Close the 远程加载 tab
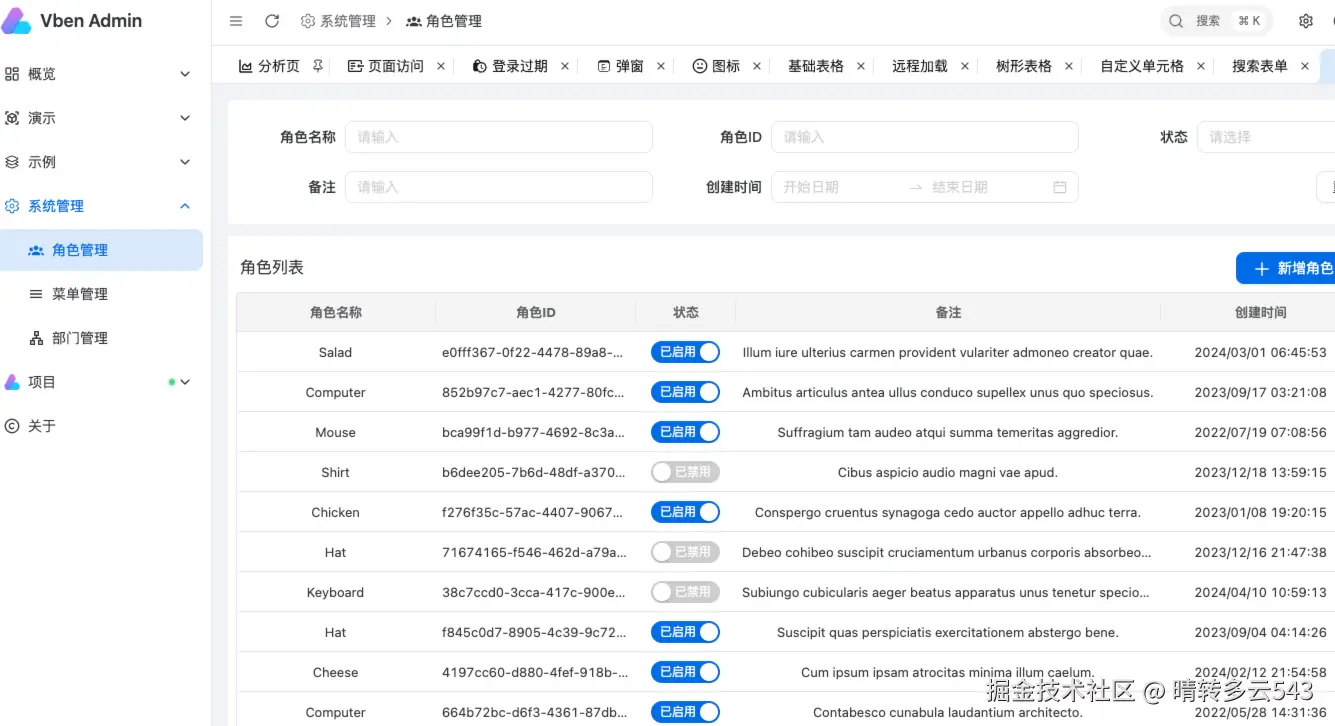 [965, 66]
